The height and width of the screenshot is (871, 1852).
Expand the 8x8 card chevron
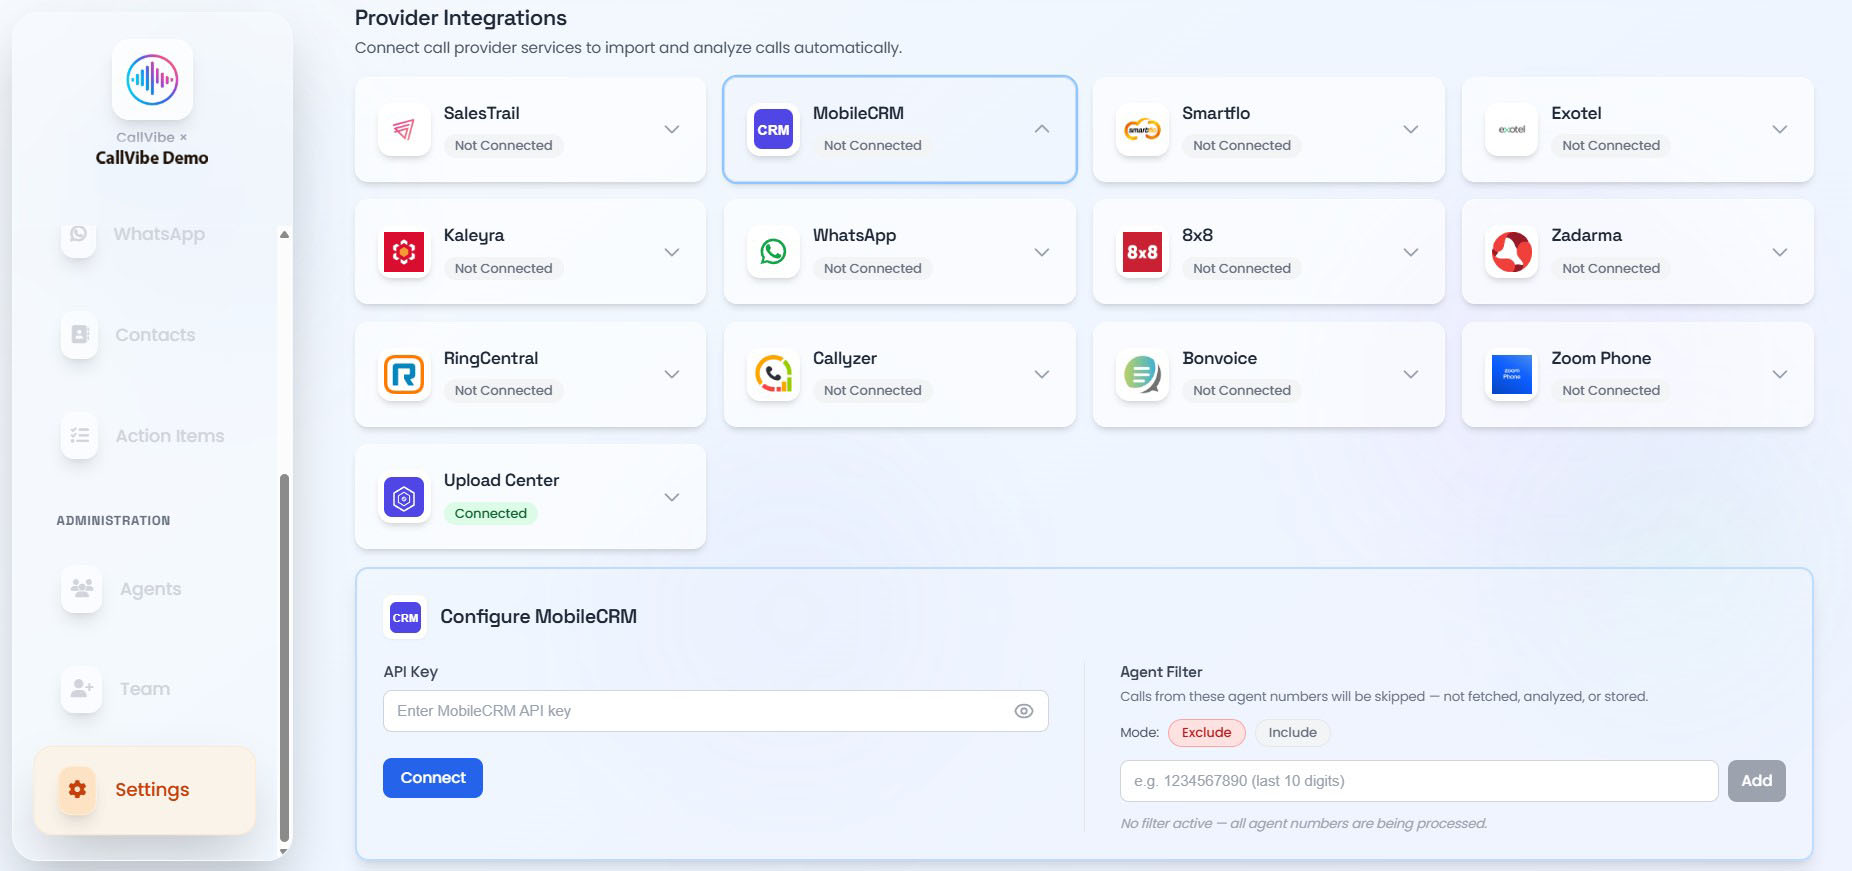1411,252
